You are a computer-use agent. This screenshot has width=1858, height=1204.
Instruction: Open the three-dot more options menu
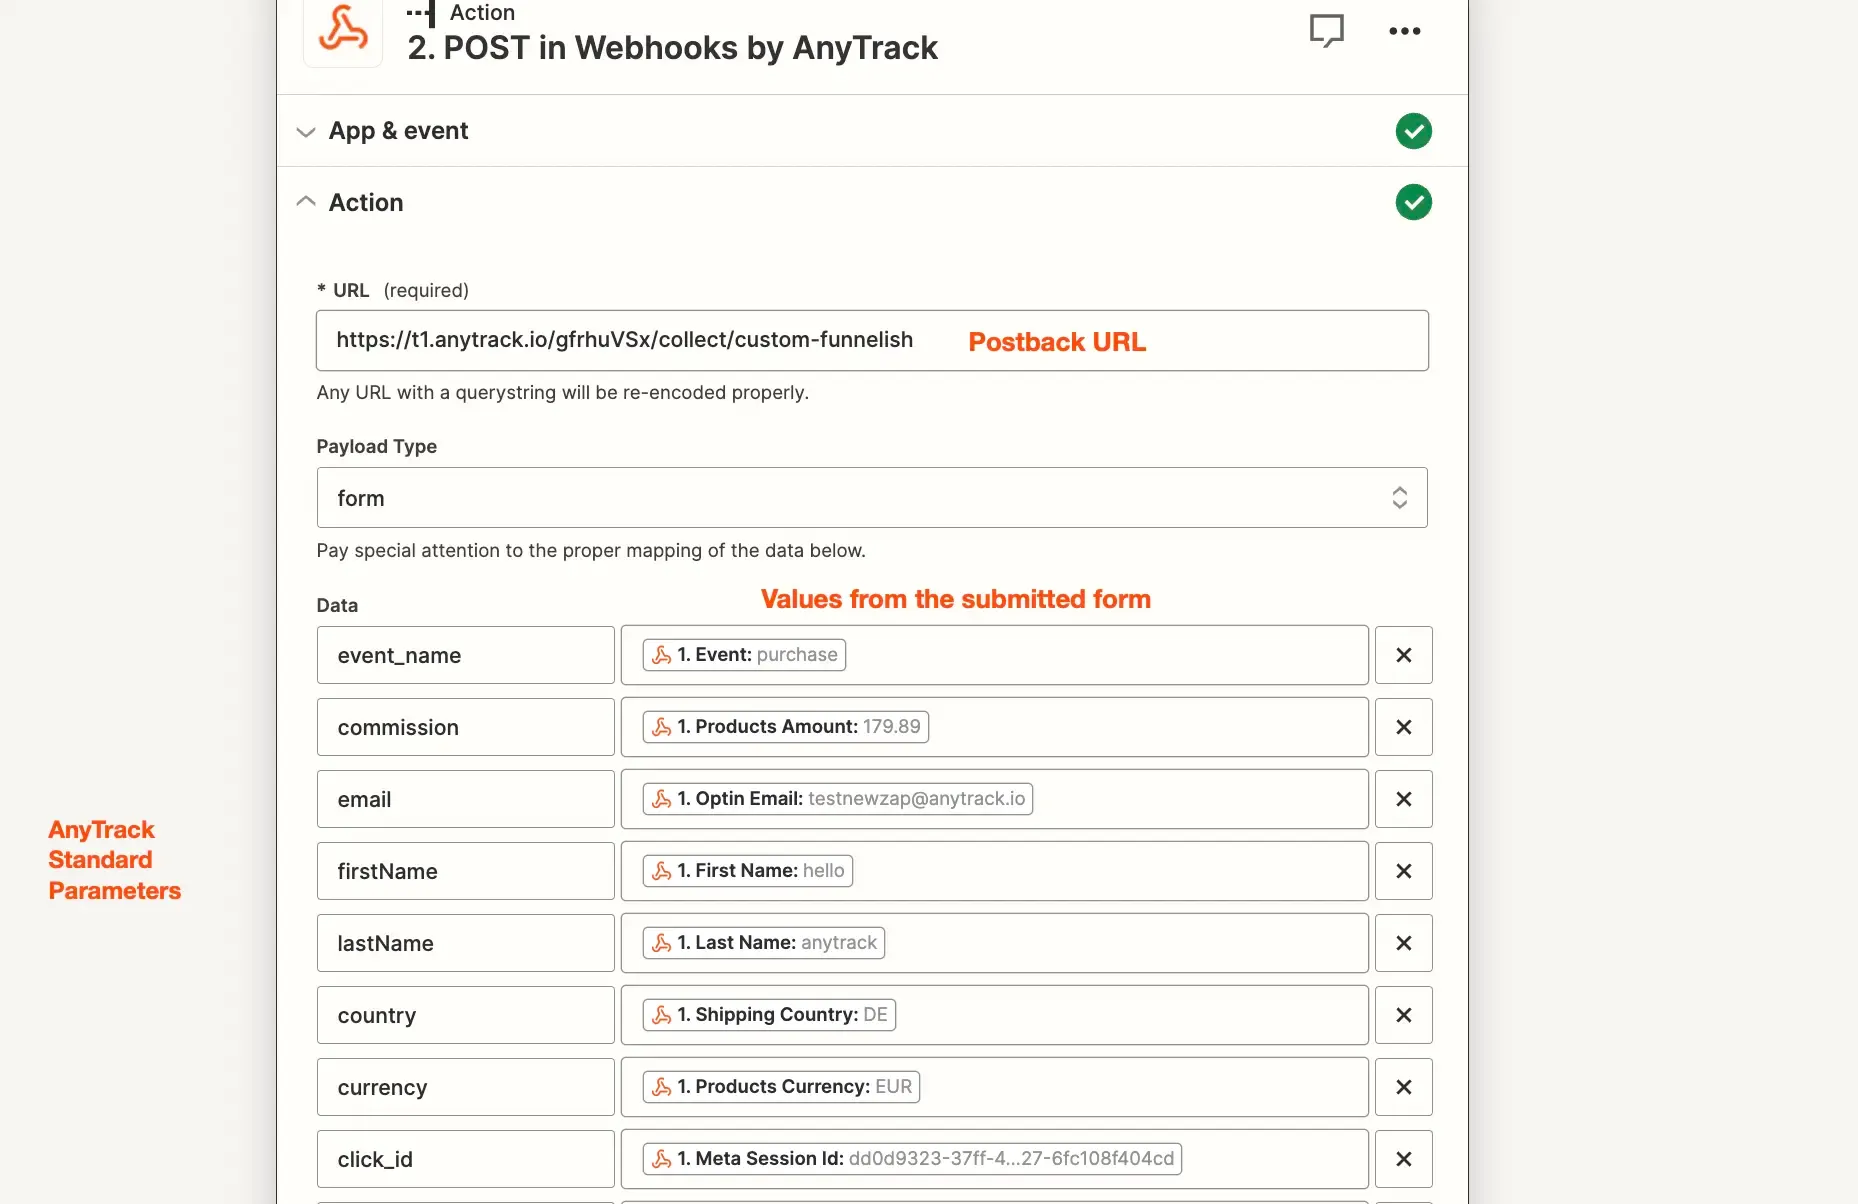pyautogui.click(x=1404, y=31)
